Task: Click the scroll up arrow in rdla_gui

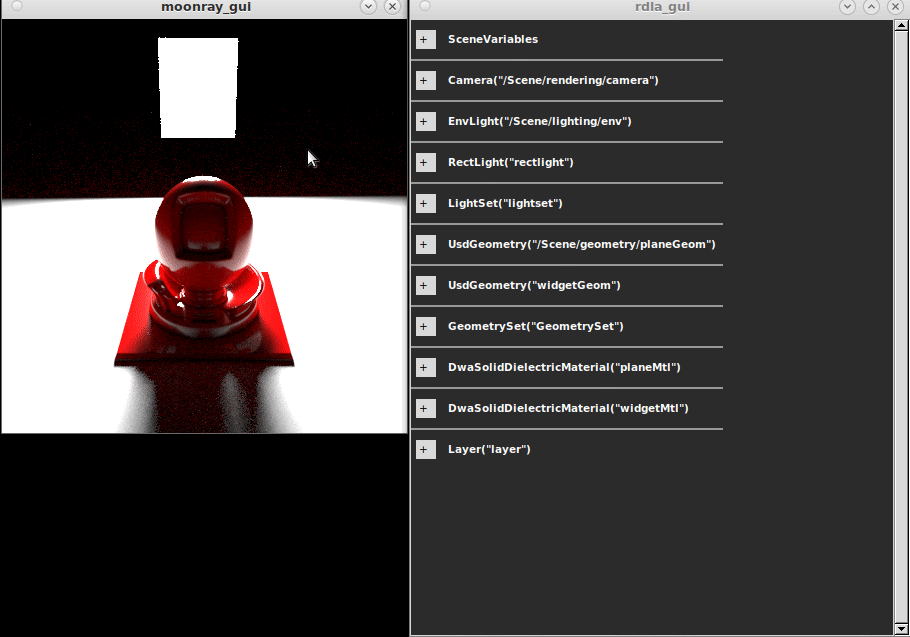Action: click(x=901, y=25)
